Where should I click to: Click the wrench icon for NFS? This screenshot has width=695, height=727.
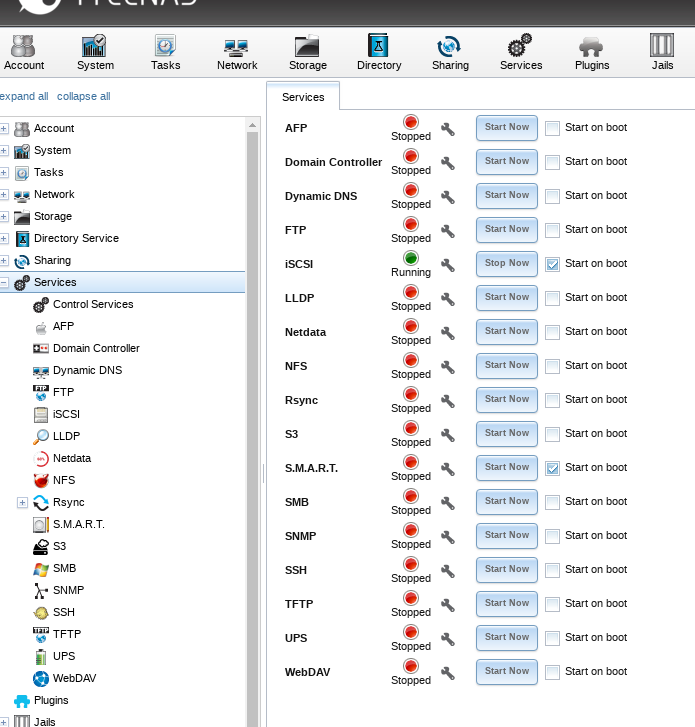pyautogui.click(x=447, y=367)
